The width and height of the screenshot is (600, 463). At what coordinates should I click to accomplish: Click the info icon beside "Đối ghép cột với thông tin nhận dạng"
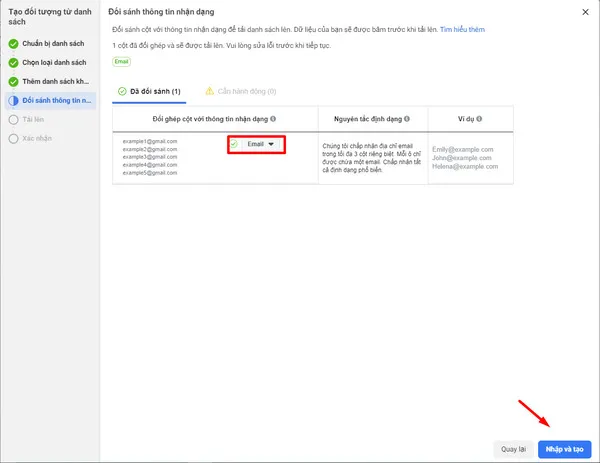click(x=275, y=119)
